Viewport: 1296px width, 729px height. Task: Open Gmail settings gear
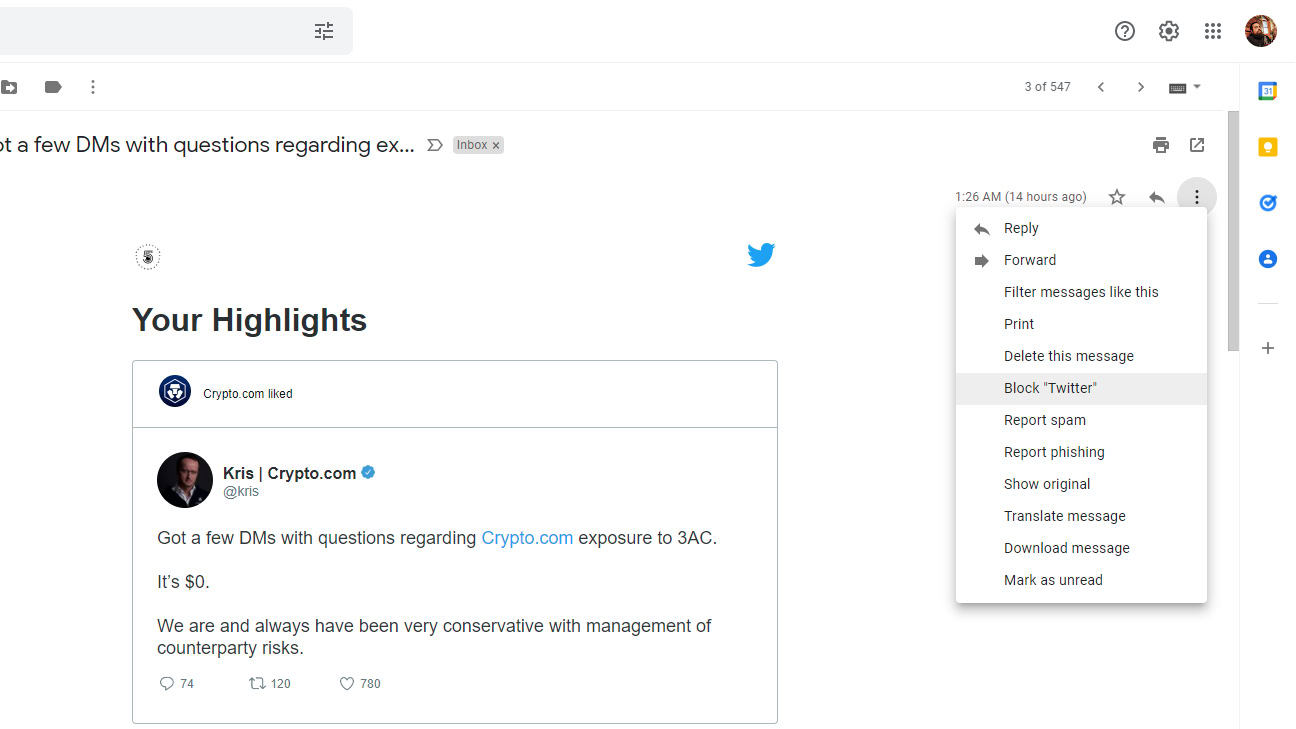coord(1168,31)
